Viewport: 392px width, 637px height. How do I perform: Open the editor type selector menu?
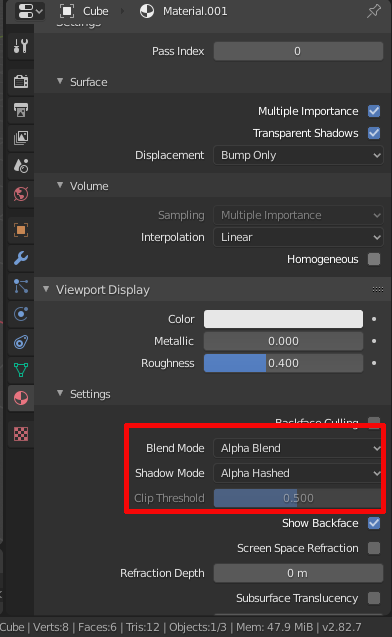pyautogui.click(x=29, y=11)
